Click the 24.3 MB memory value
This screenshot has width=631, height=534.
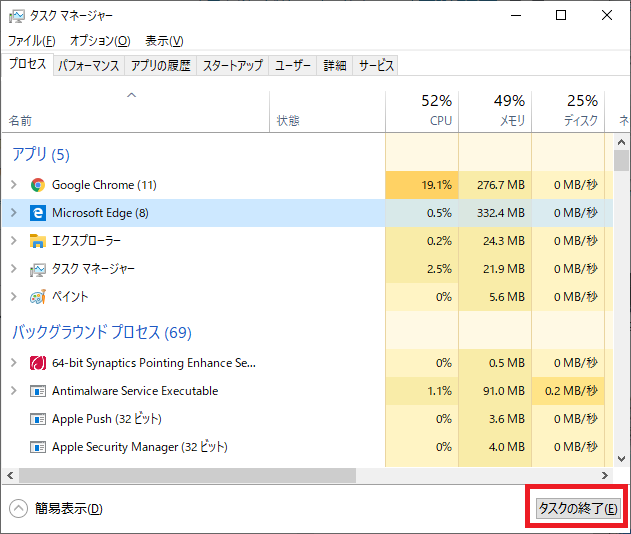[504, 241]
